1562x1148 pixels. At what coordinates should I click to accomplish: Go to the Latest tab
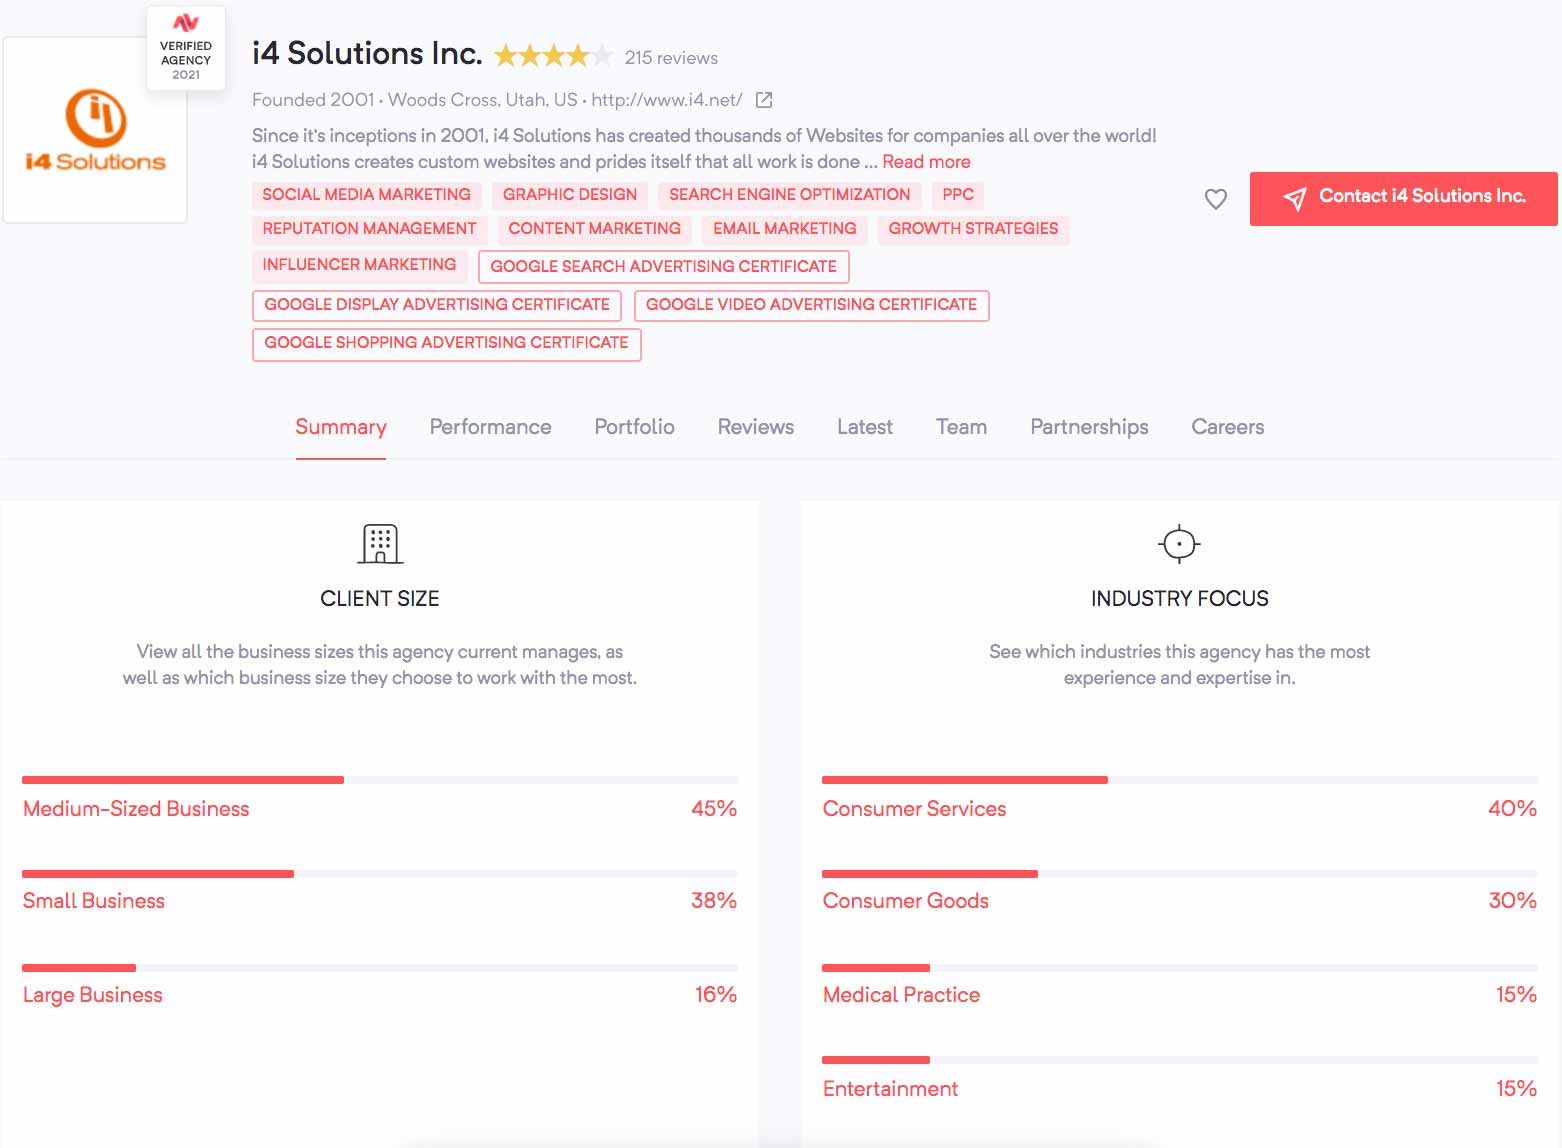click(x=865, y=427)
